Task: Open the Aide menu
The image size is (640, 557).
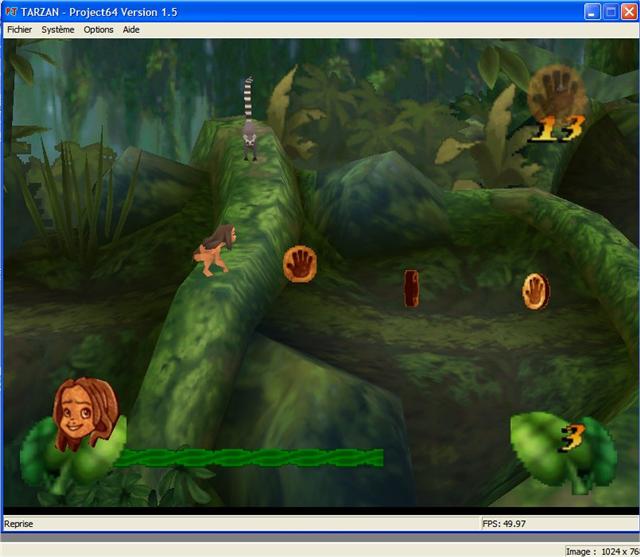Action: [x=131, y=30]
